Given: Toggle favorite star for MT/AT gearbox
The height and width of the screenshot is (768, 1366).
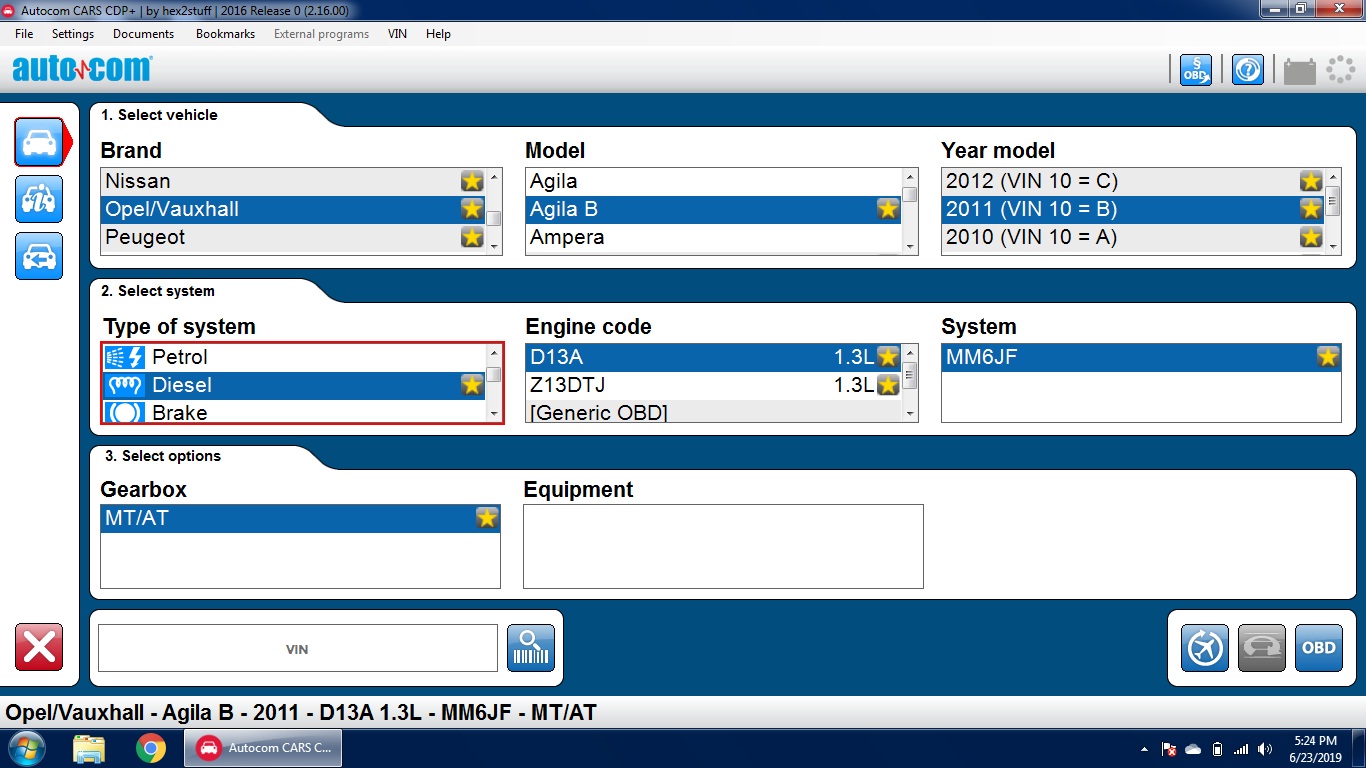Looking at the screenshot, I should (487, 518).
